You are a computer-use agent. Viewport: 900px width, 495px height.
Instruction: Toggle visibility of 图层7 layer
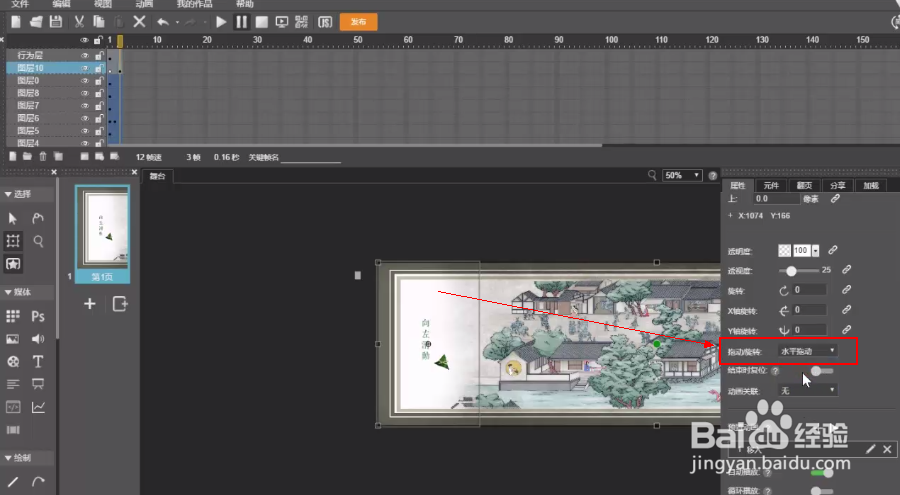85,106
